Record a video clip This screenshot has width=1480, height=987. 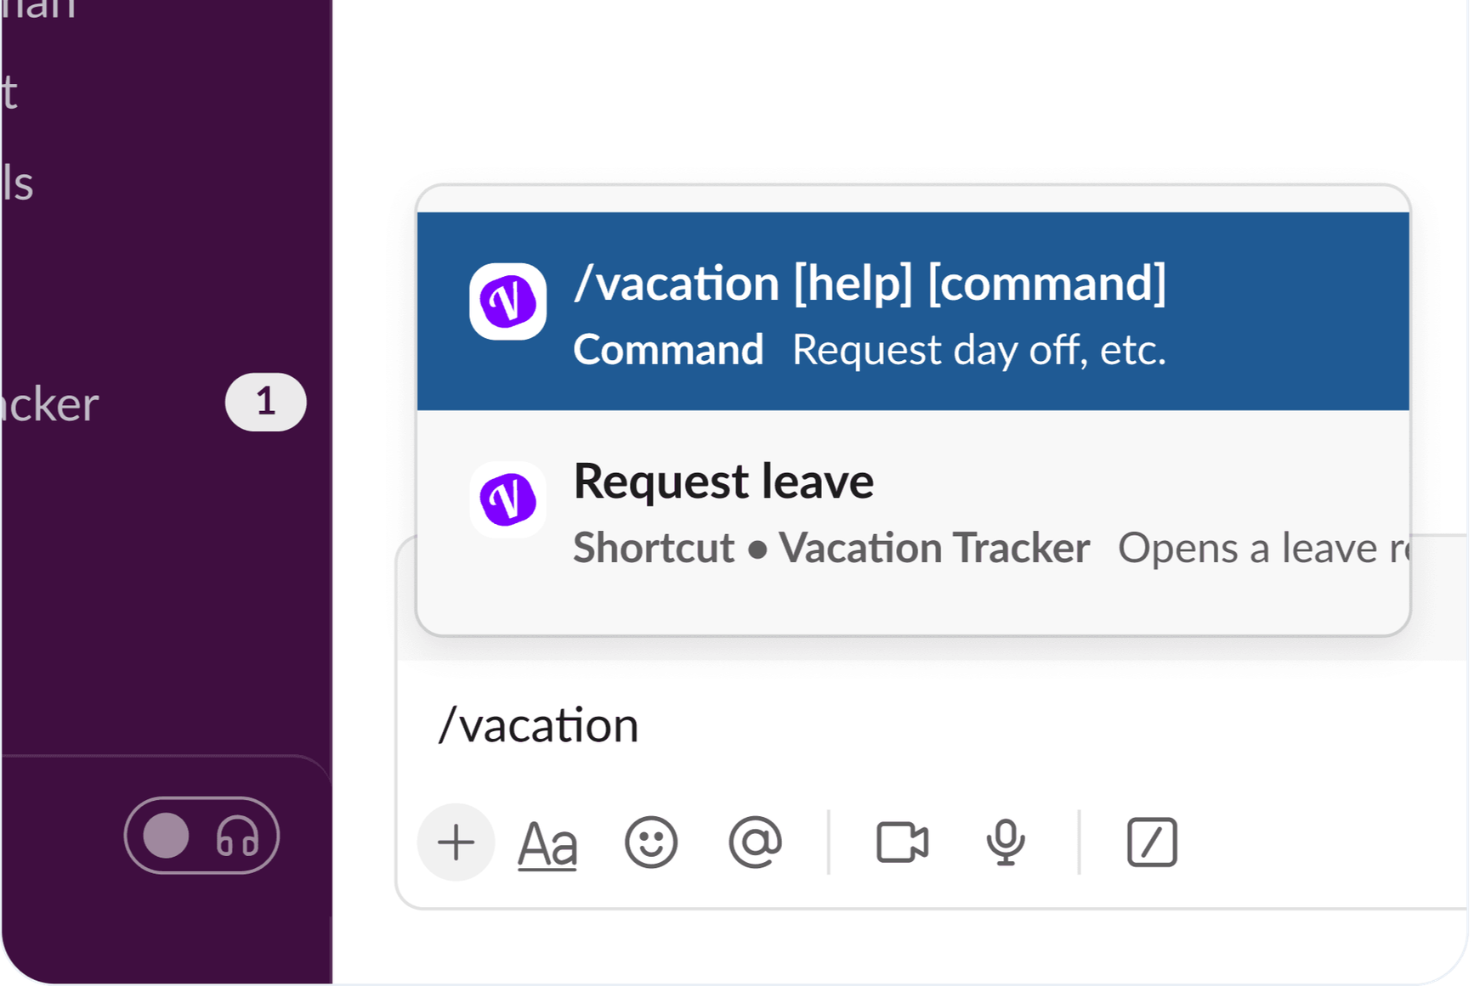[903, 842]
